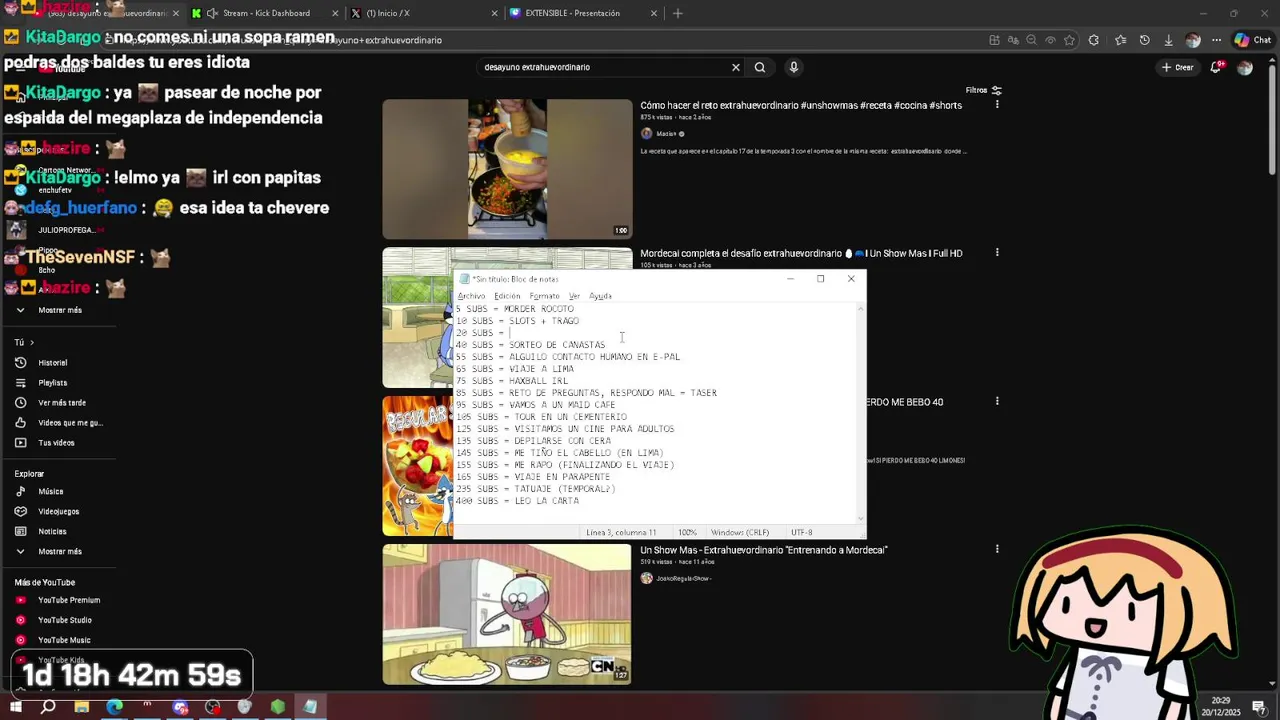Screen dimensions: 1280x720
Task: Open Notepad Edición menu
Action: point(507,296)
